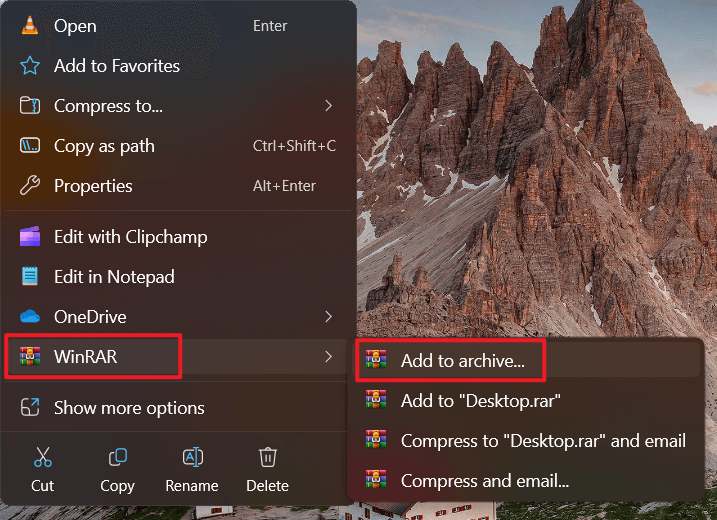Click the Rename icon

(x=192, y=459)
